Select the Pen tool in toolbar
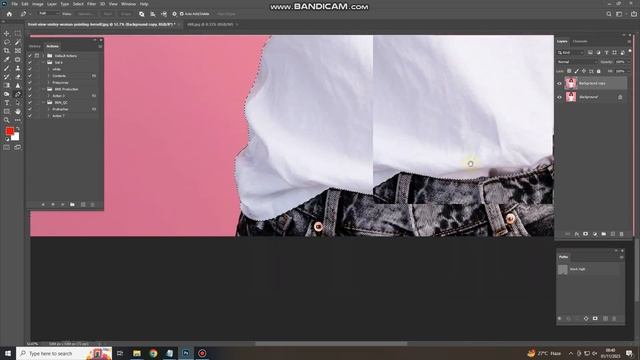This screenshot has width=640, height=360. coord(18,94)
